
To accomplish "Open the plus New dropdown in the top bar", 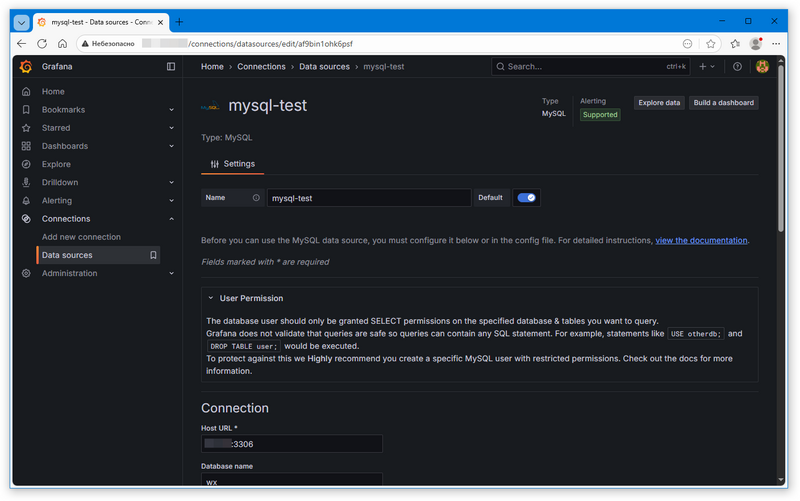I will (707, 67).
